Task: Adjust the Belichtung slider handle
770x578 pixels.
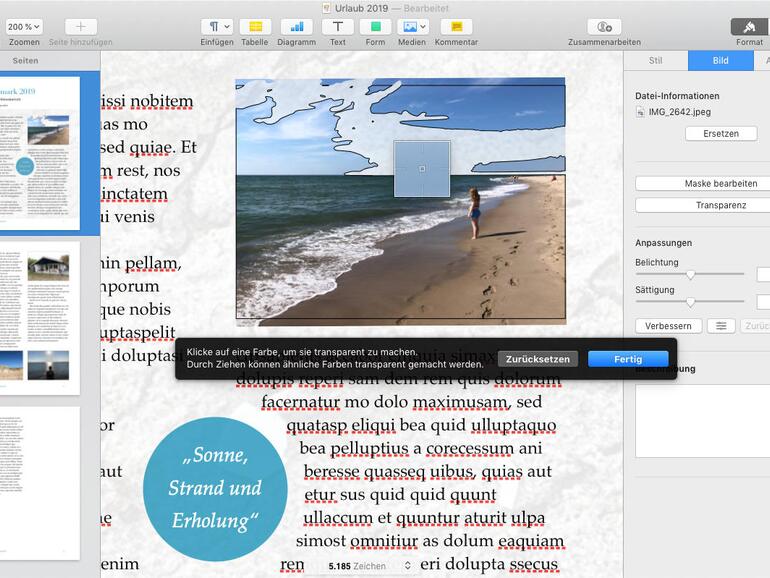Action: coord(690,274)
